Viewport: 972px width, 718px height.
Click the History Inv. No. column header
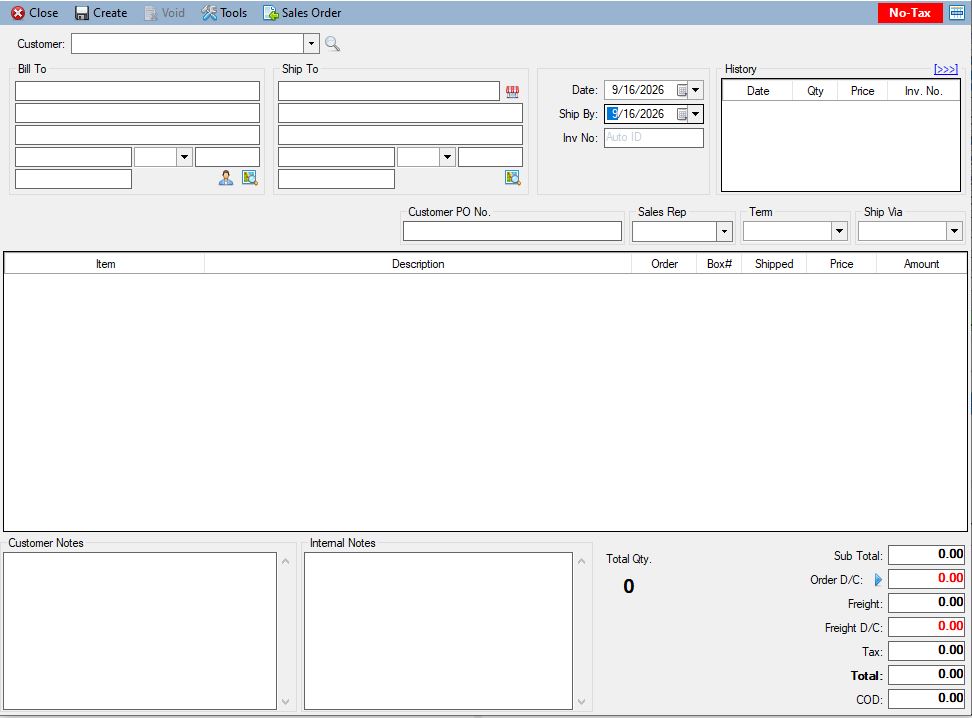[923, 91]
